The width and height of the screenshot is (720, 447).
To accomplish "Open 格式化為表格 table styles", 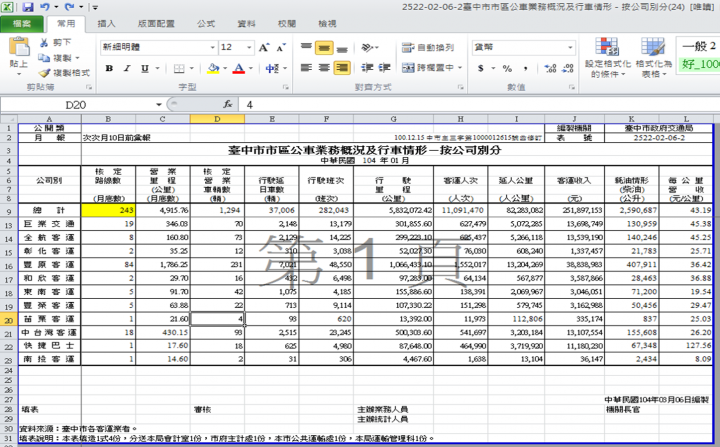I will (x=653, y=57).
